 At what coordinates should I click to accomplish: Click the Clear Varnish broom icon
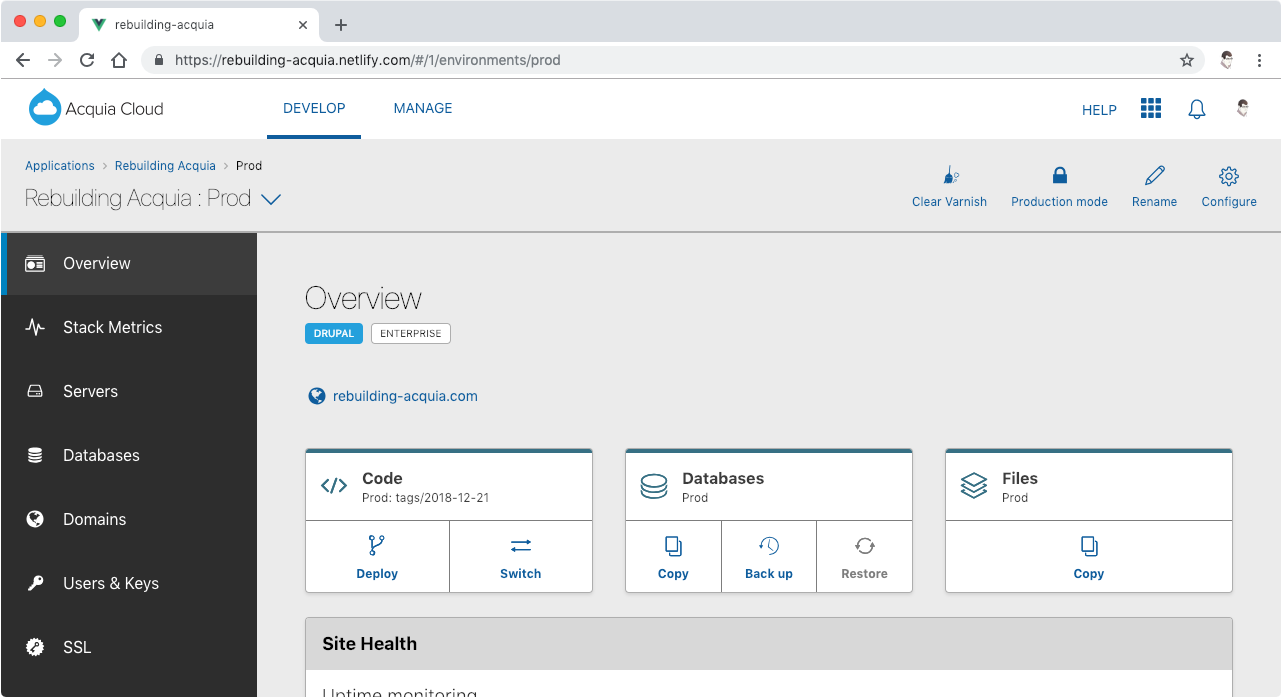pyautogui.click(x=949, y=177)
